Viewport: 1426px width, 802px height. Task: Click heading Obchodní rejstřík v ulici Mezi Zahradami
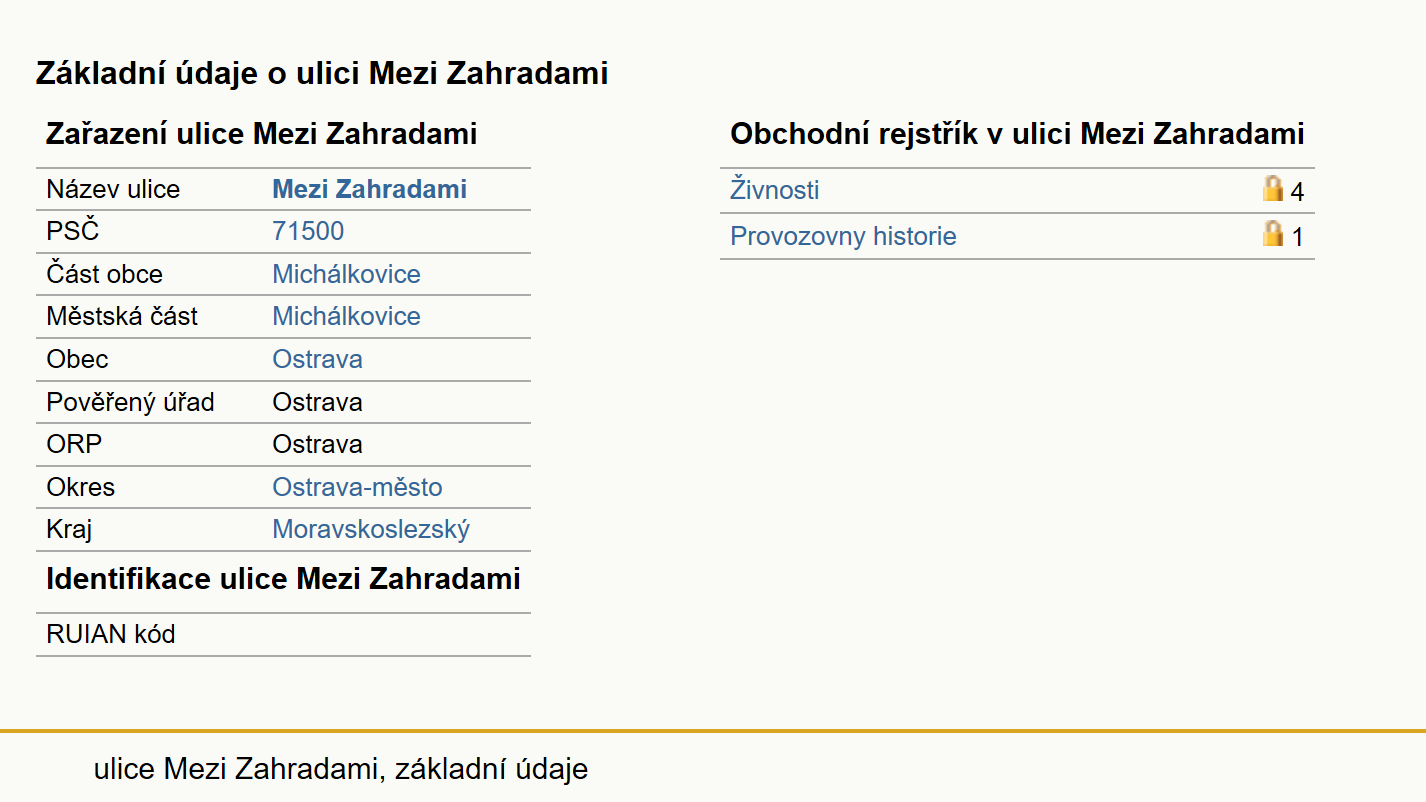click(1017, 134)
